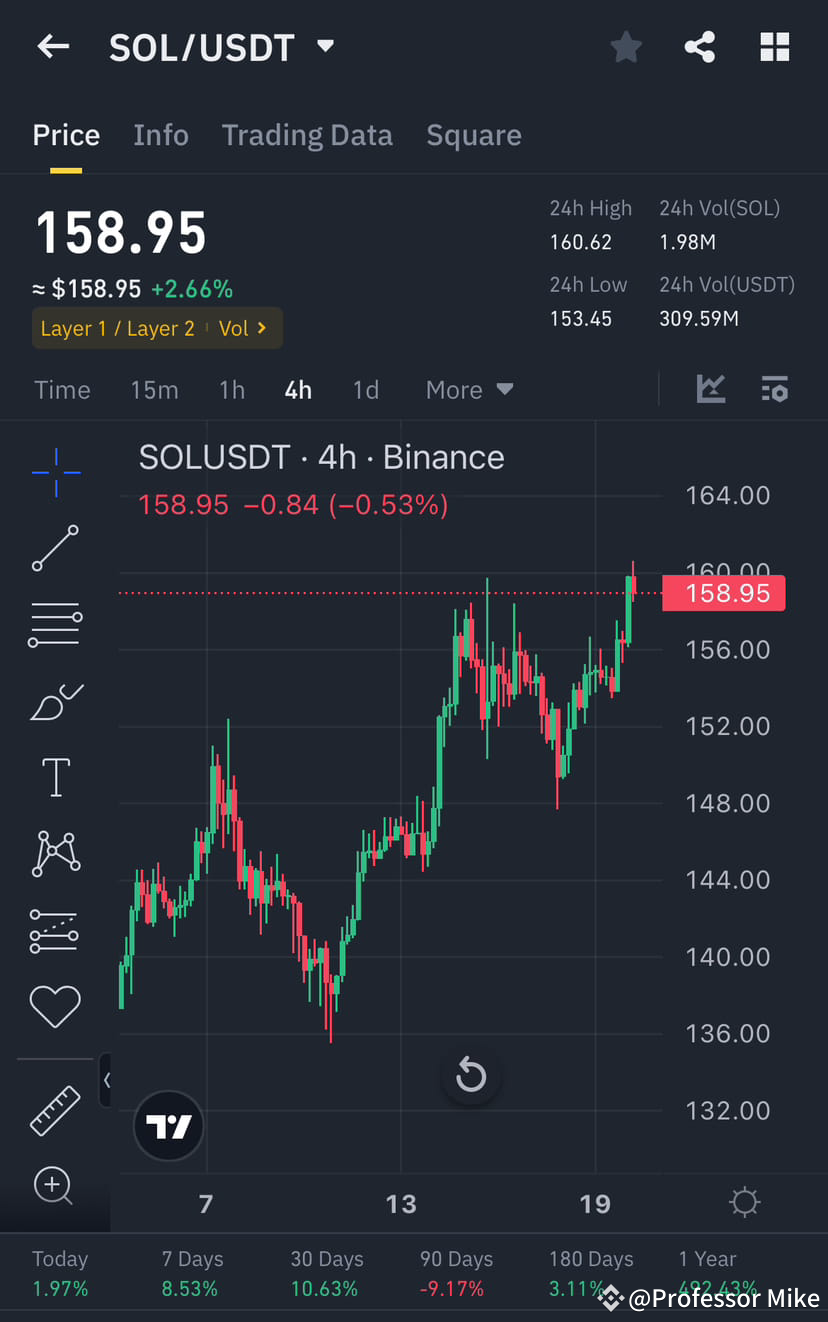This screenshot has width=828, height=1322.
Task: Click the TradingView logo on the chart
Action: point(168,1125)
